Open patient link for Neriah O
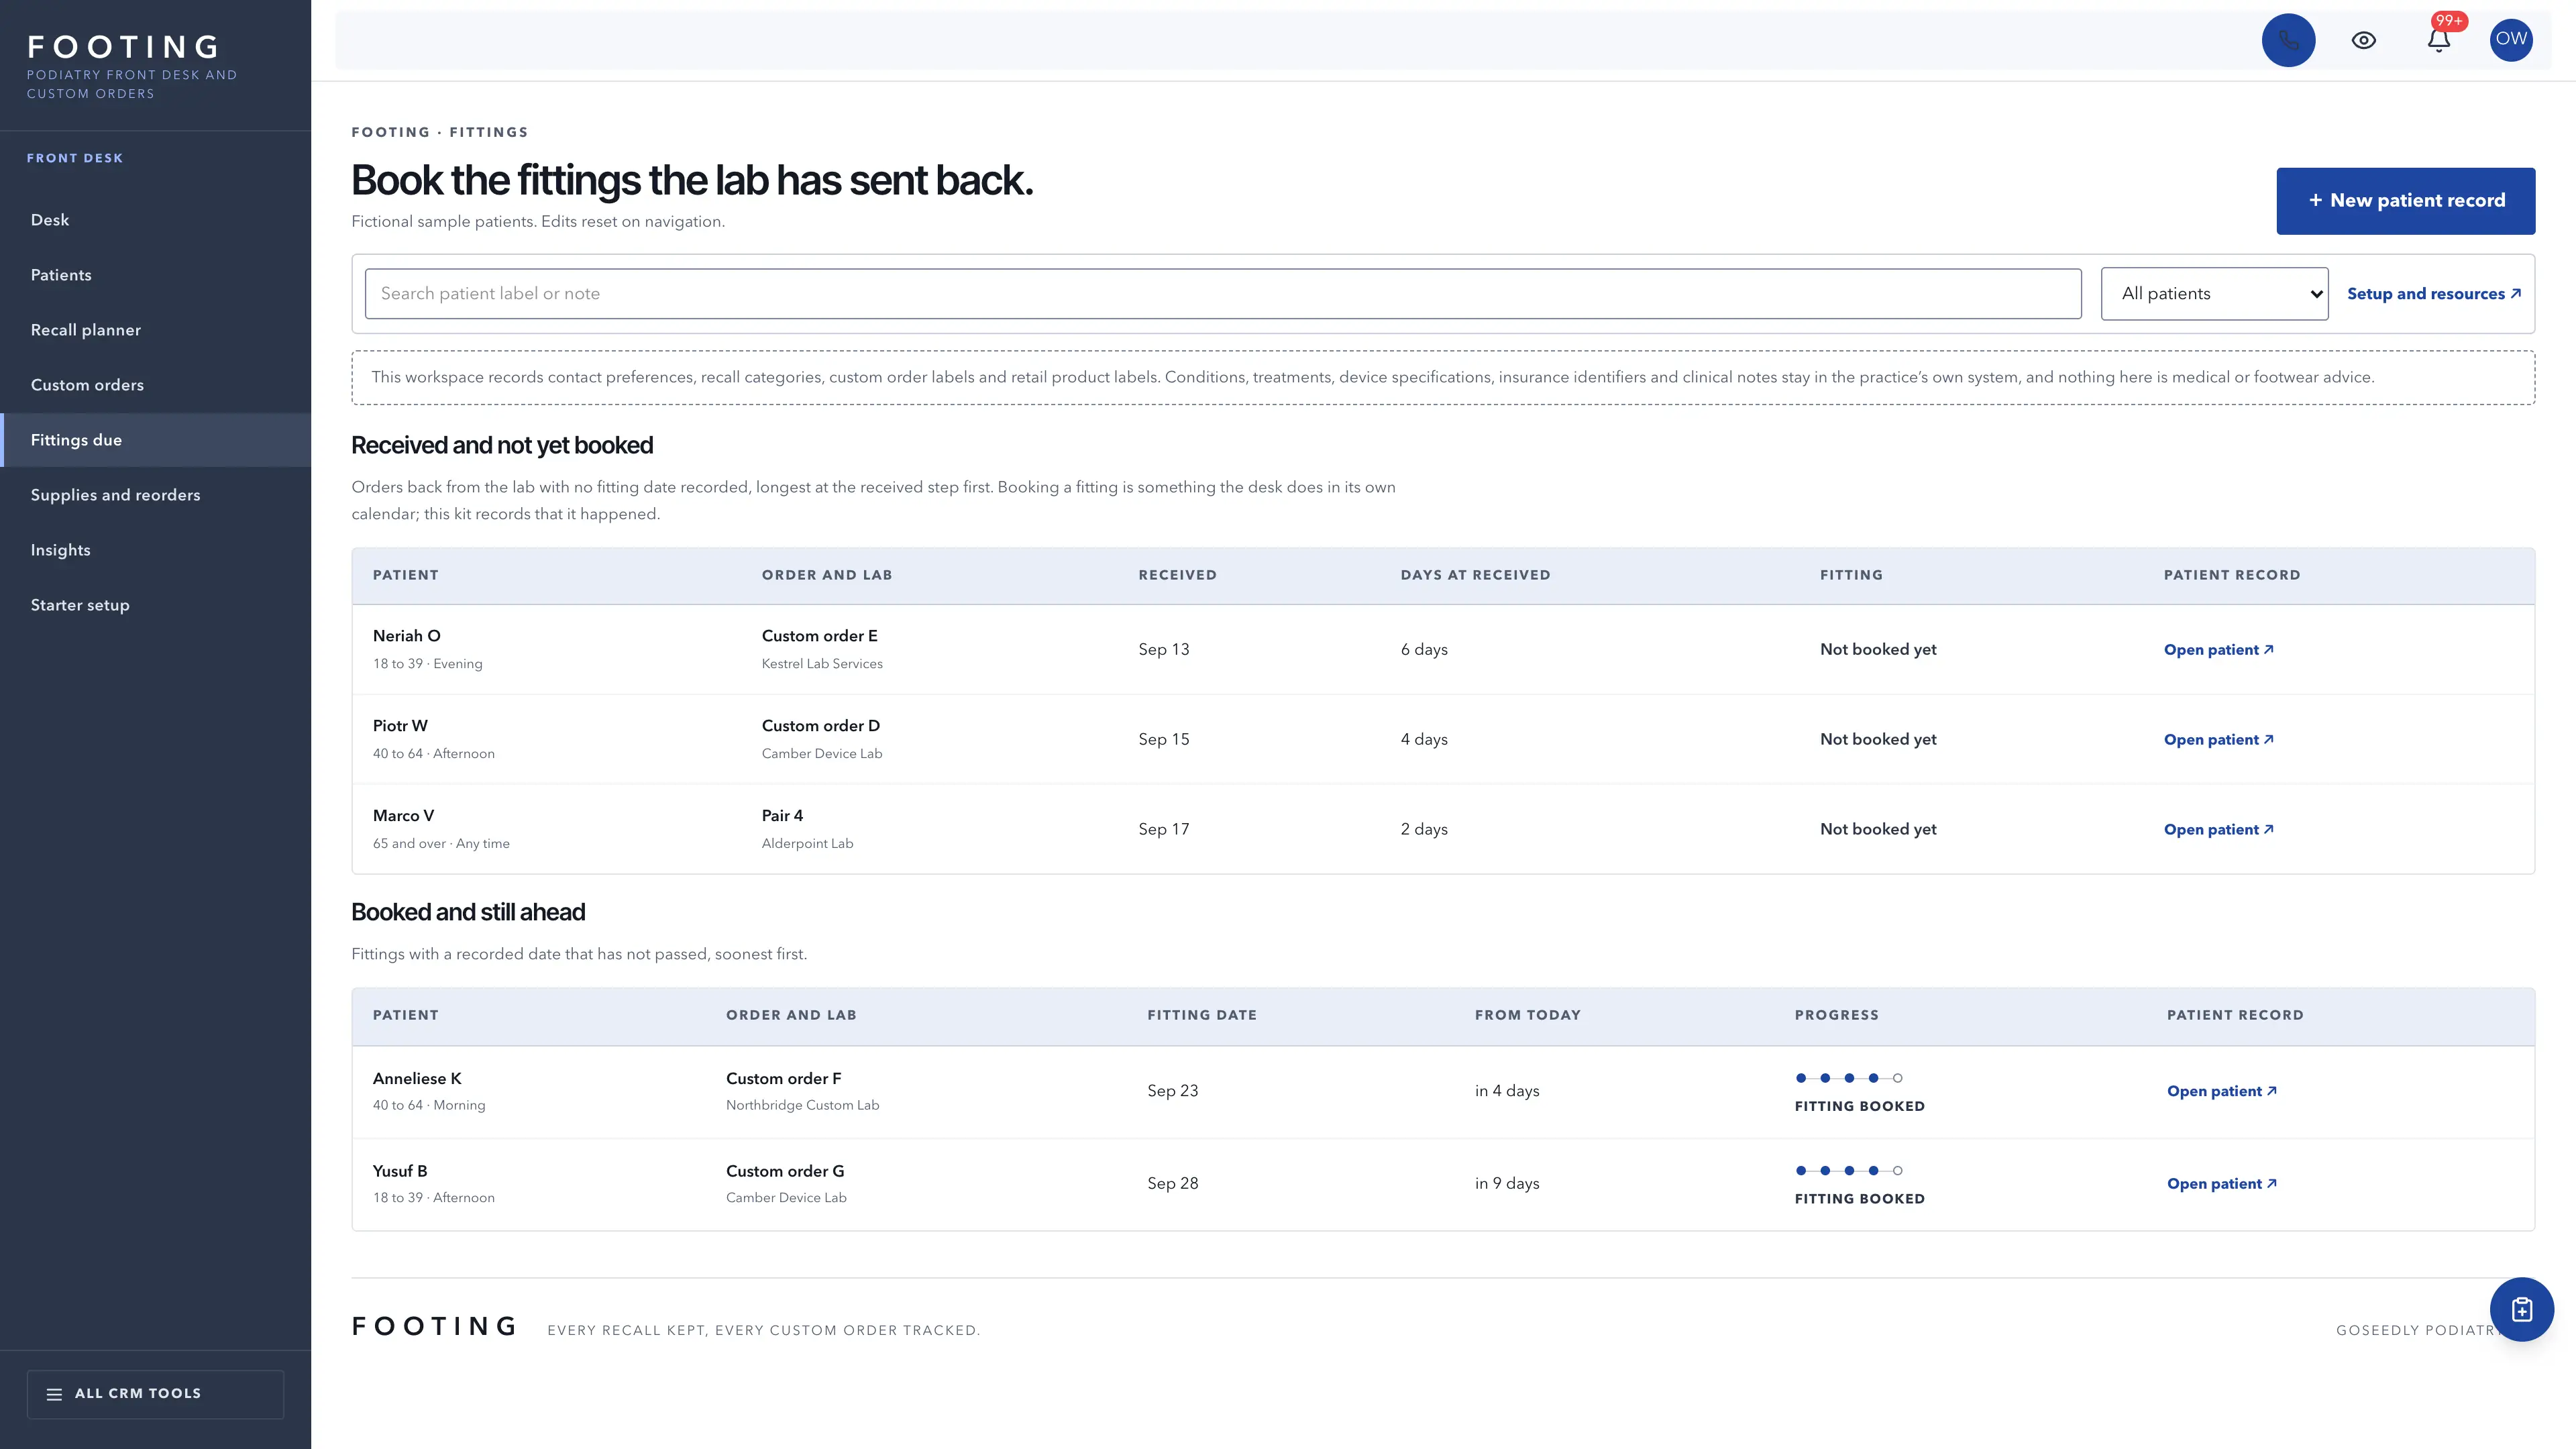The image size is (2576, 1449). coord(2218,650)
